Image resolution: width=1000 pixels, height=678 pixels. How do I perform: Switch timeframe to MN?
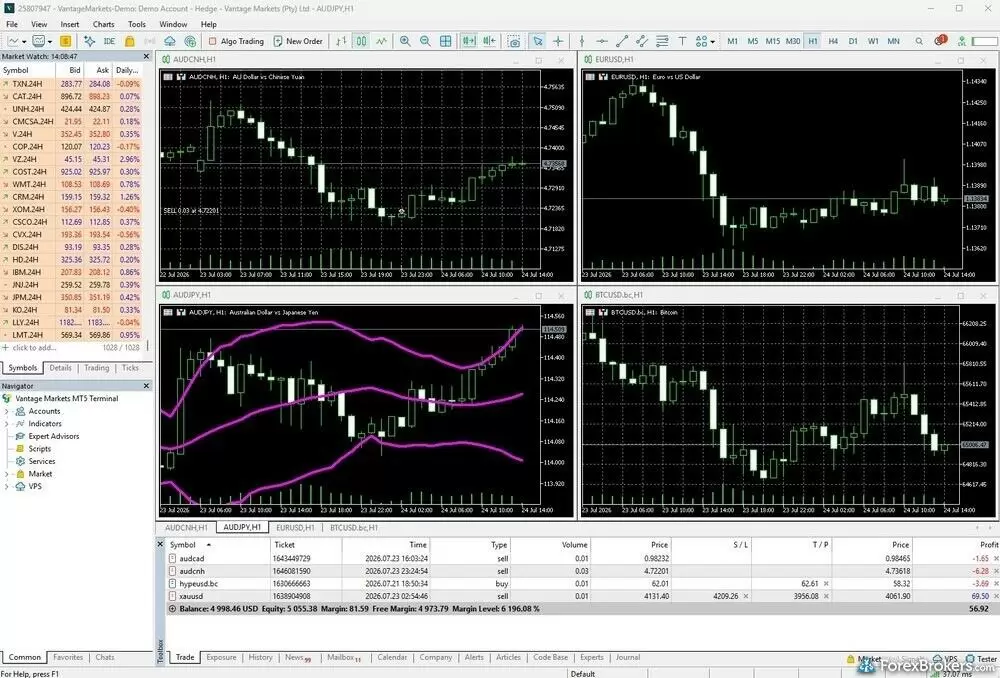pos(893,41)
